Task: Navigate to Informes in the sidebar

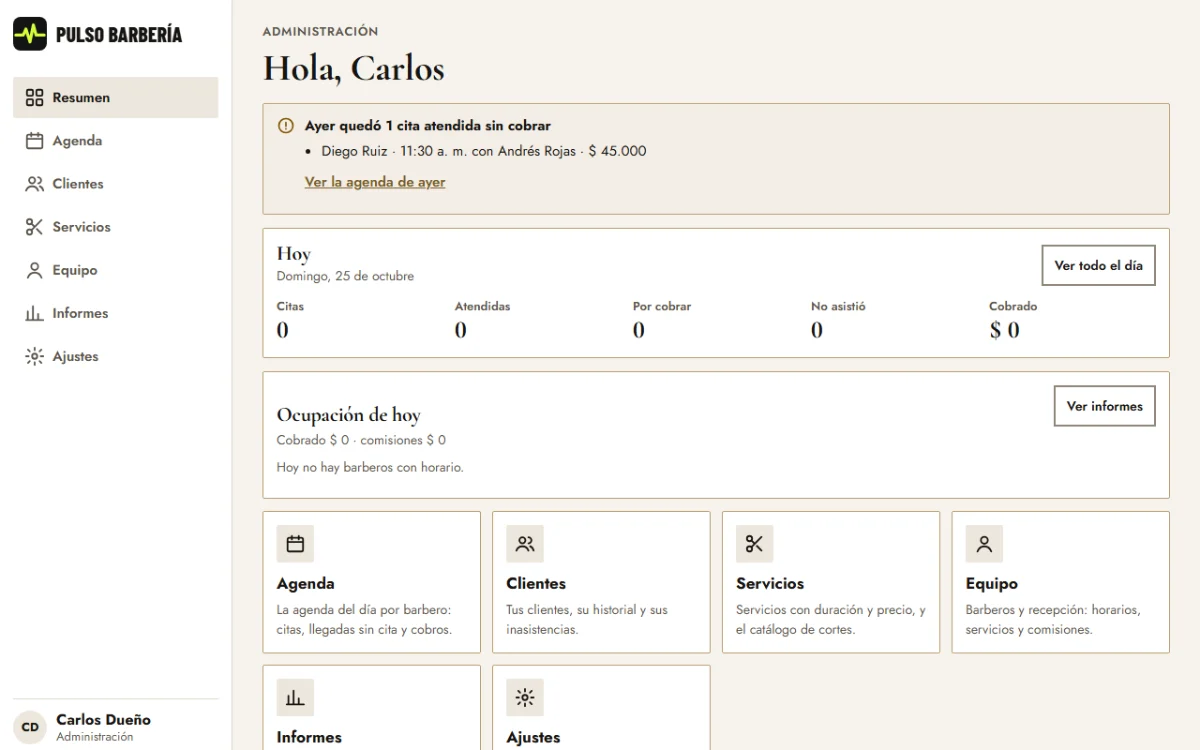Action: (x=115, y=313)
